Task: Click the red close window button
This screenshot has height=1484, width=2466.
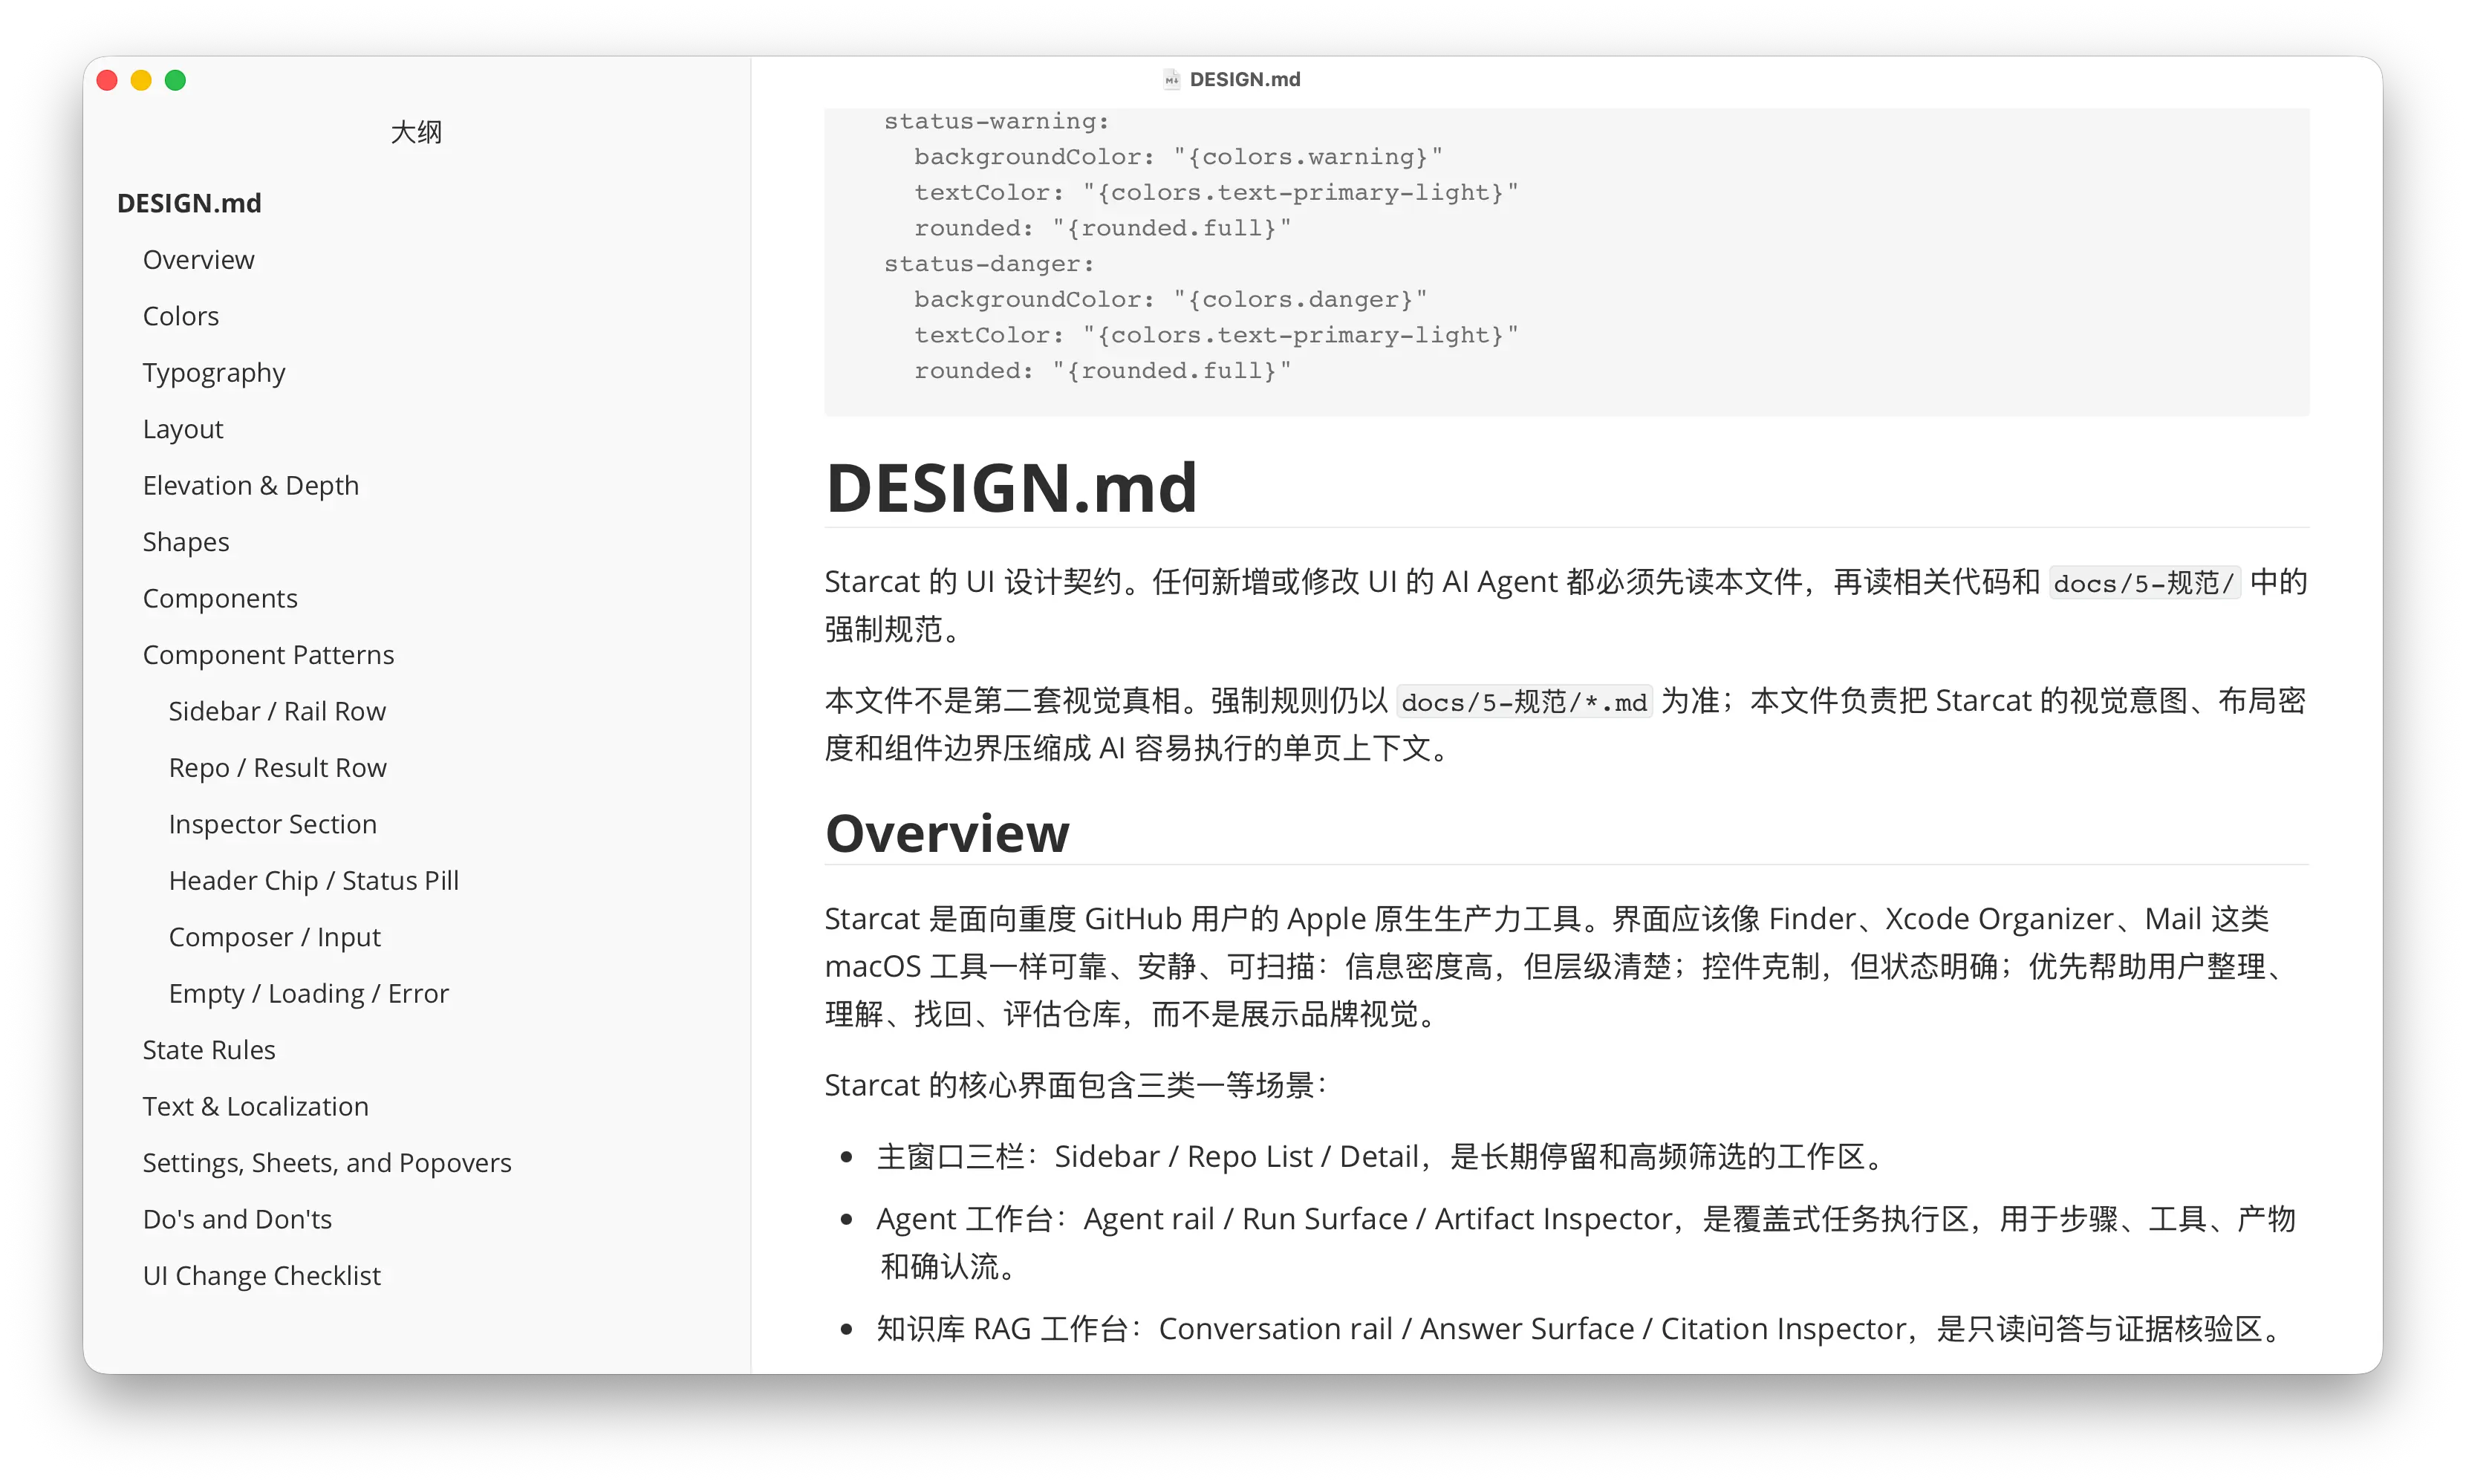Action: pyautogui.click(x=107, y=80)
